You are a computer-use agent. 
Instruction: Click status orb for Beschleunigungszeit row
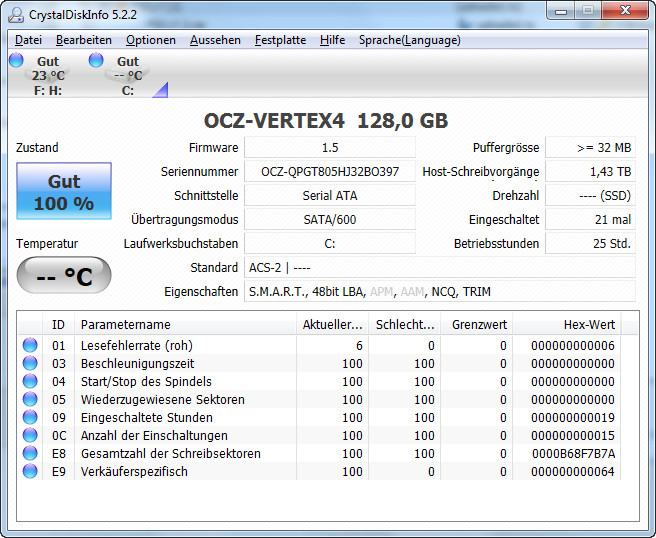coord(30,363)
